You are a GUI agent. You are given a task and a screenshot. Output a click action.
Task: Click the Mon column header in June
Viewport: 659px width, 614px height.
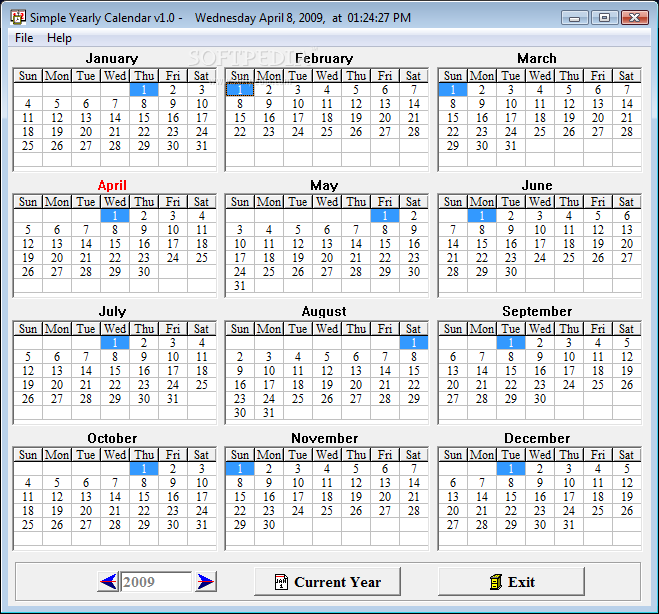click(482, 202)
